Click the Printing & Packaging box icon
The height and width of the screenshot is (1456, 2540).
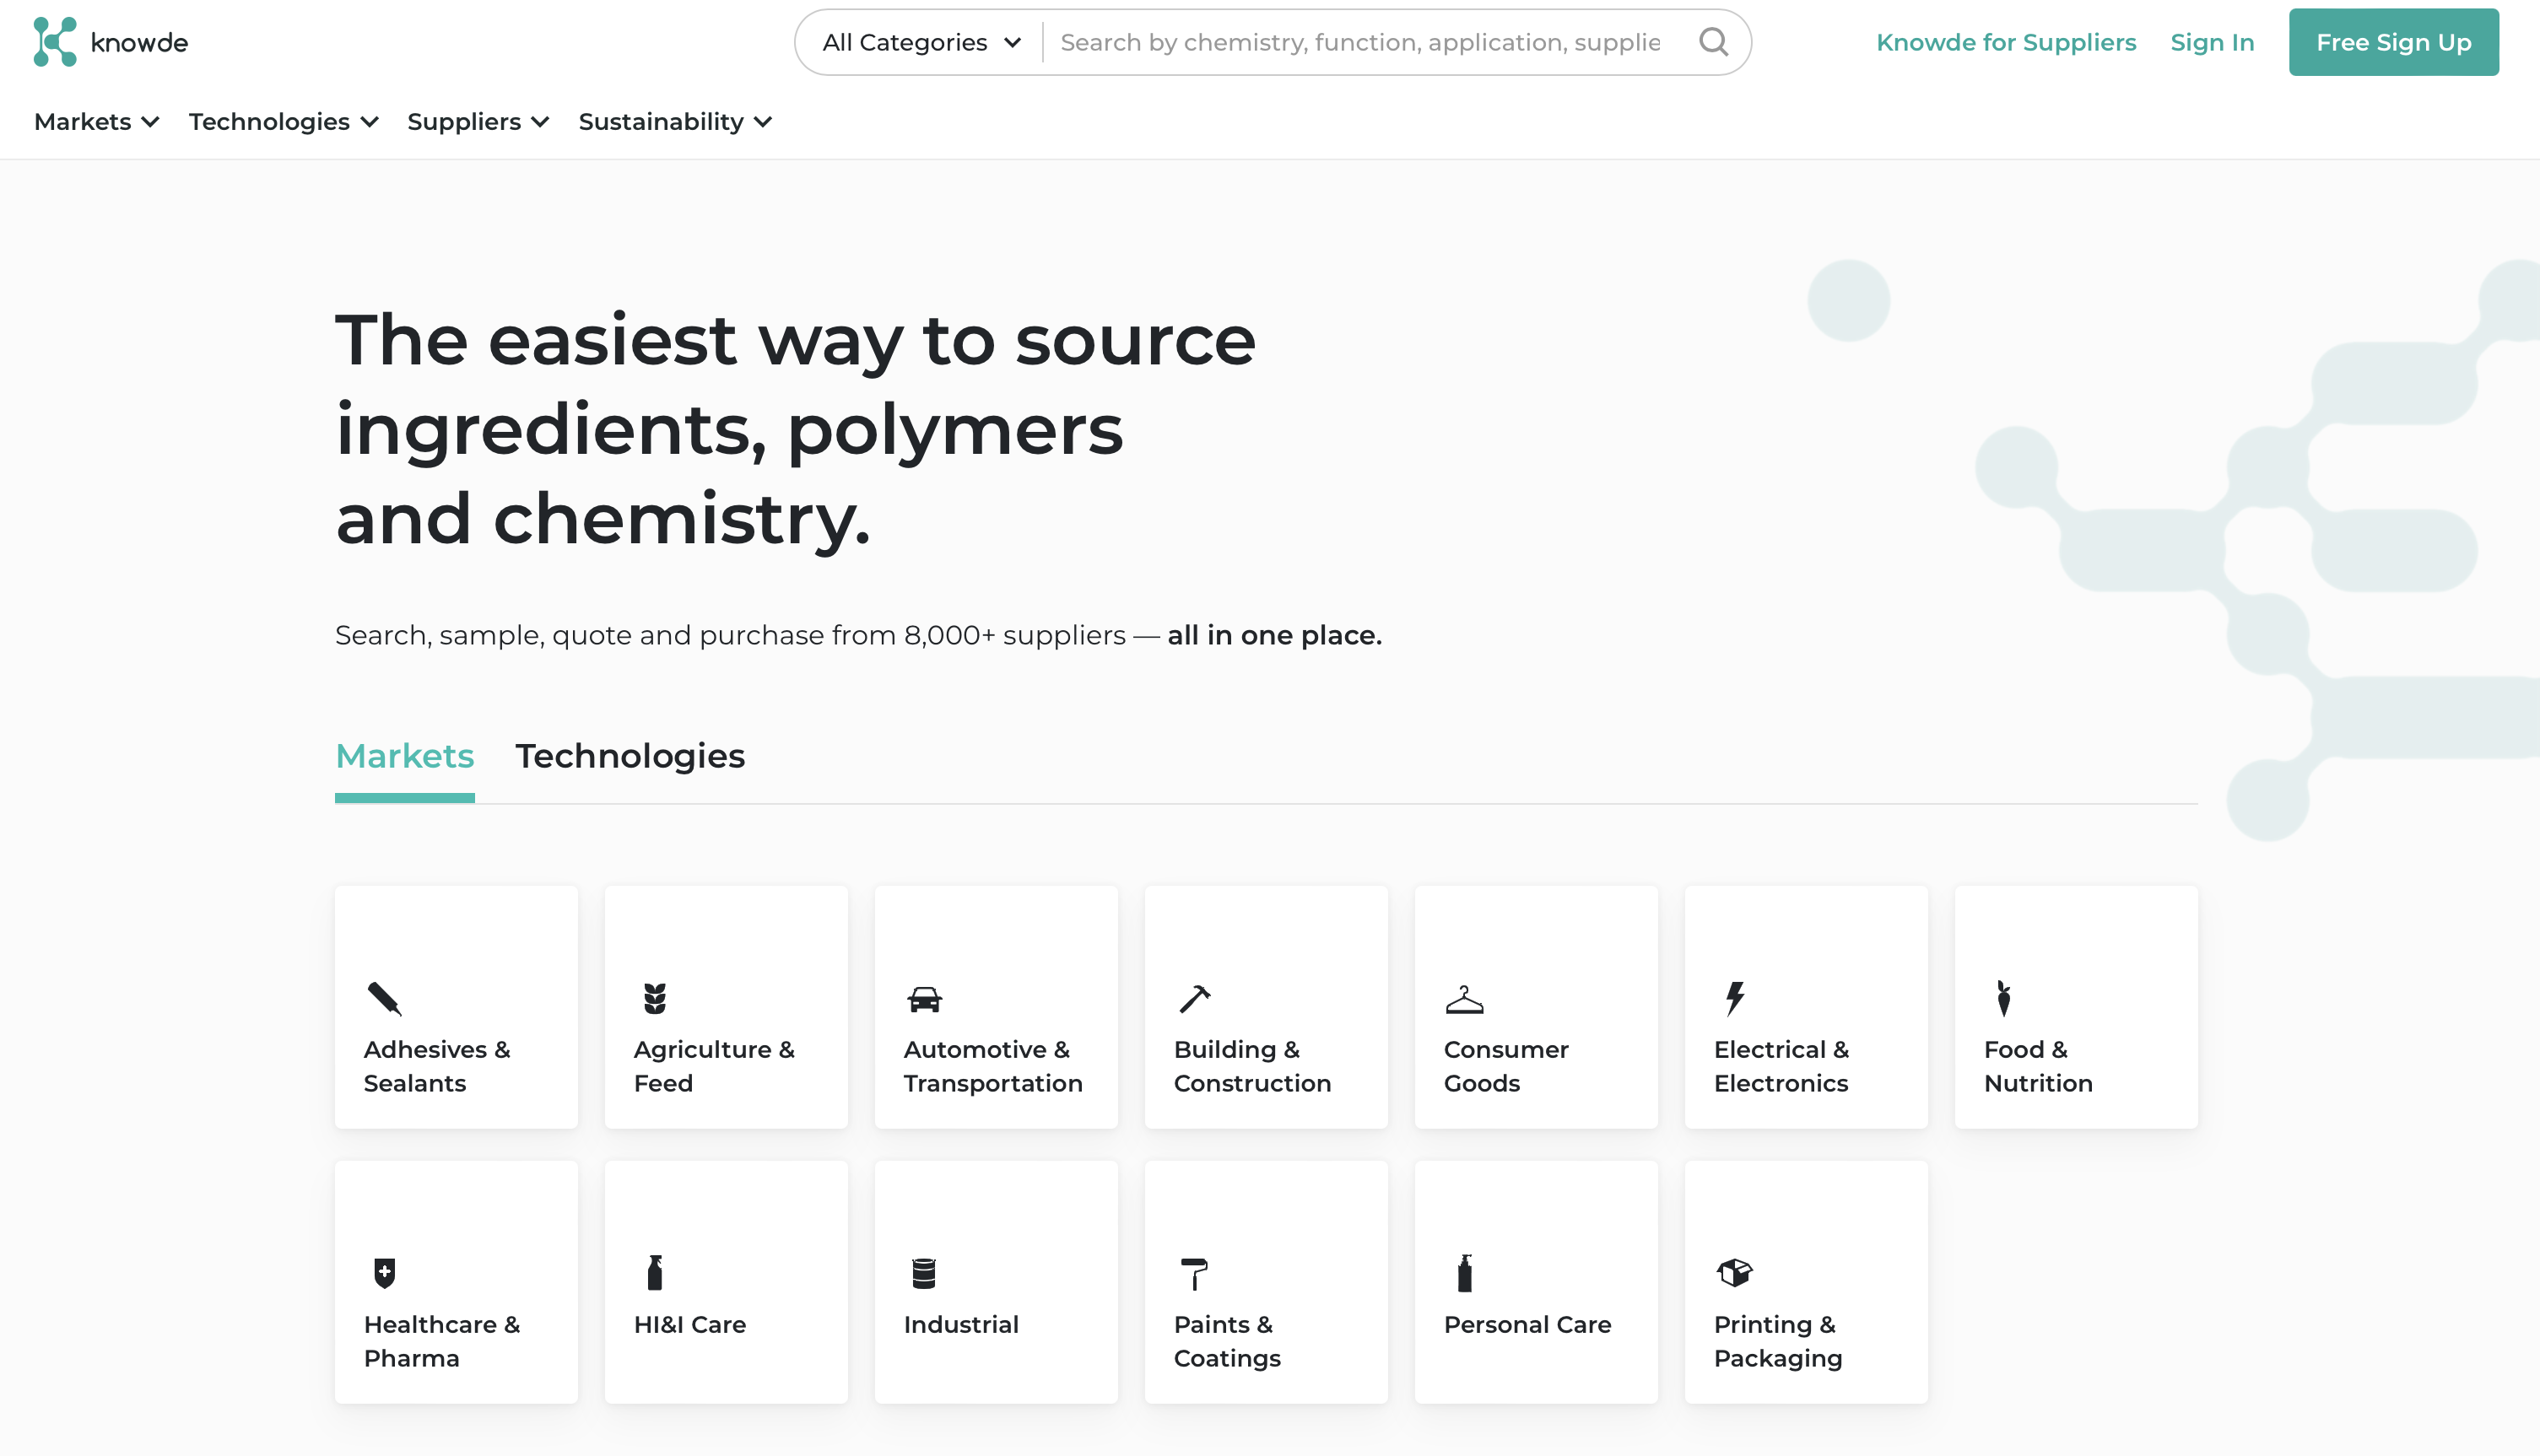pyautogui.click(x=1735, y=1272)
